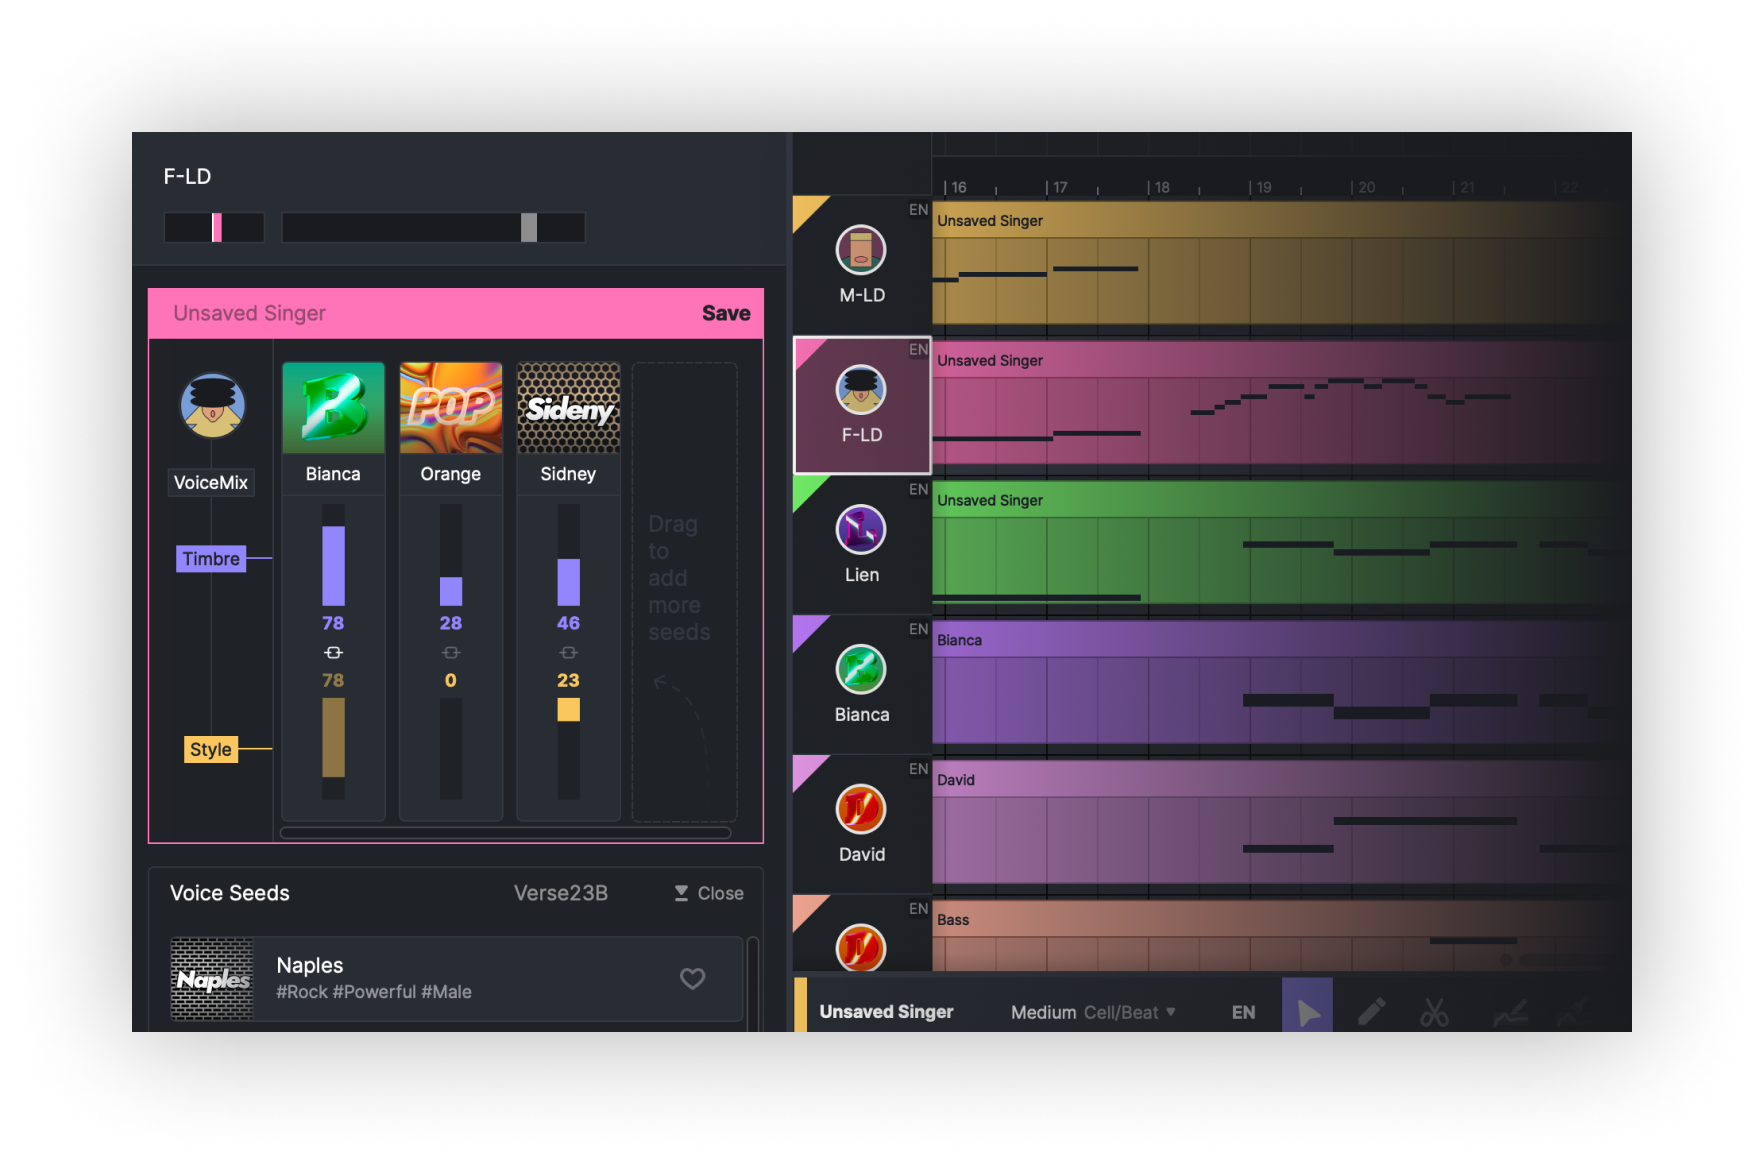Click the VoiceMix singer avatar

(x=212, y=406)
